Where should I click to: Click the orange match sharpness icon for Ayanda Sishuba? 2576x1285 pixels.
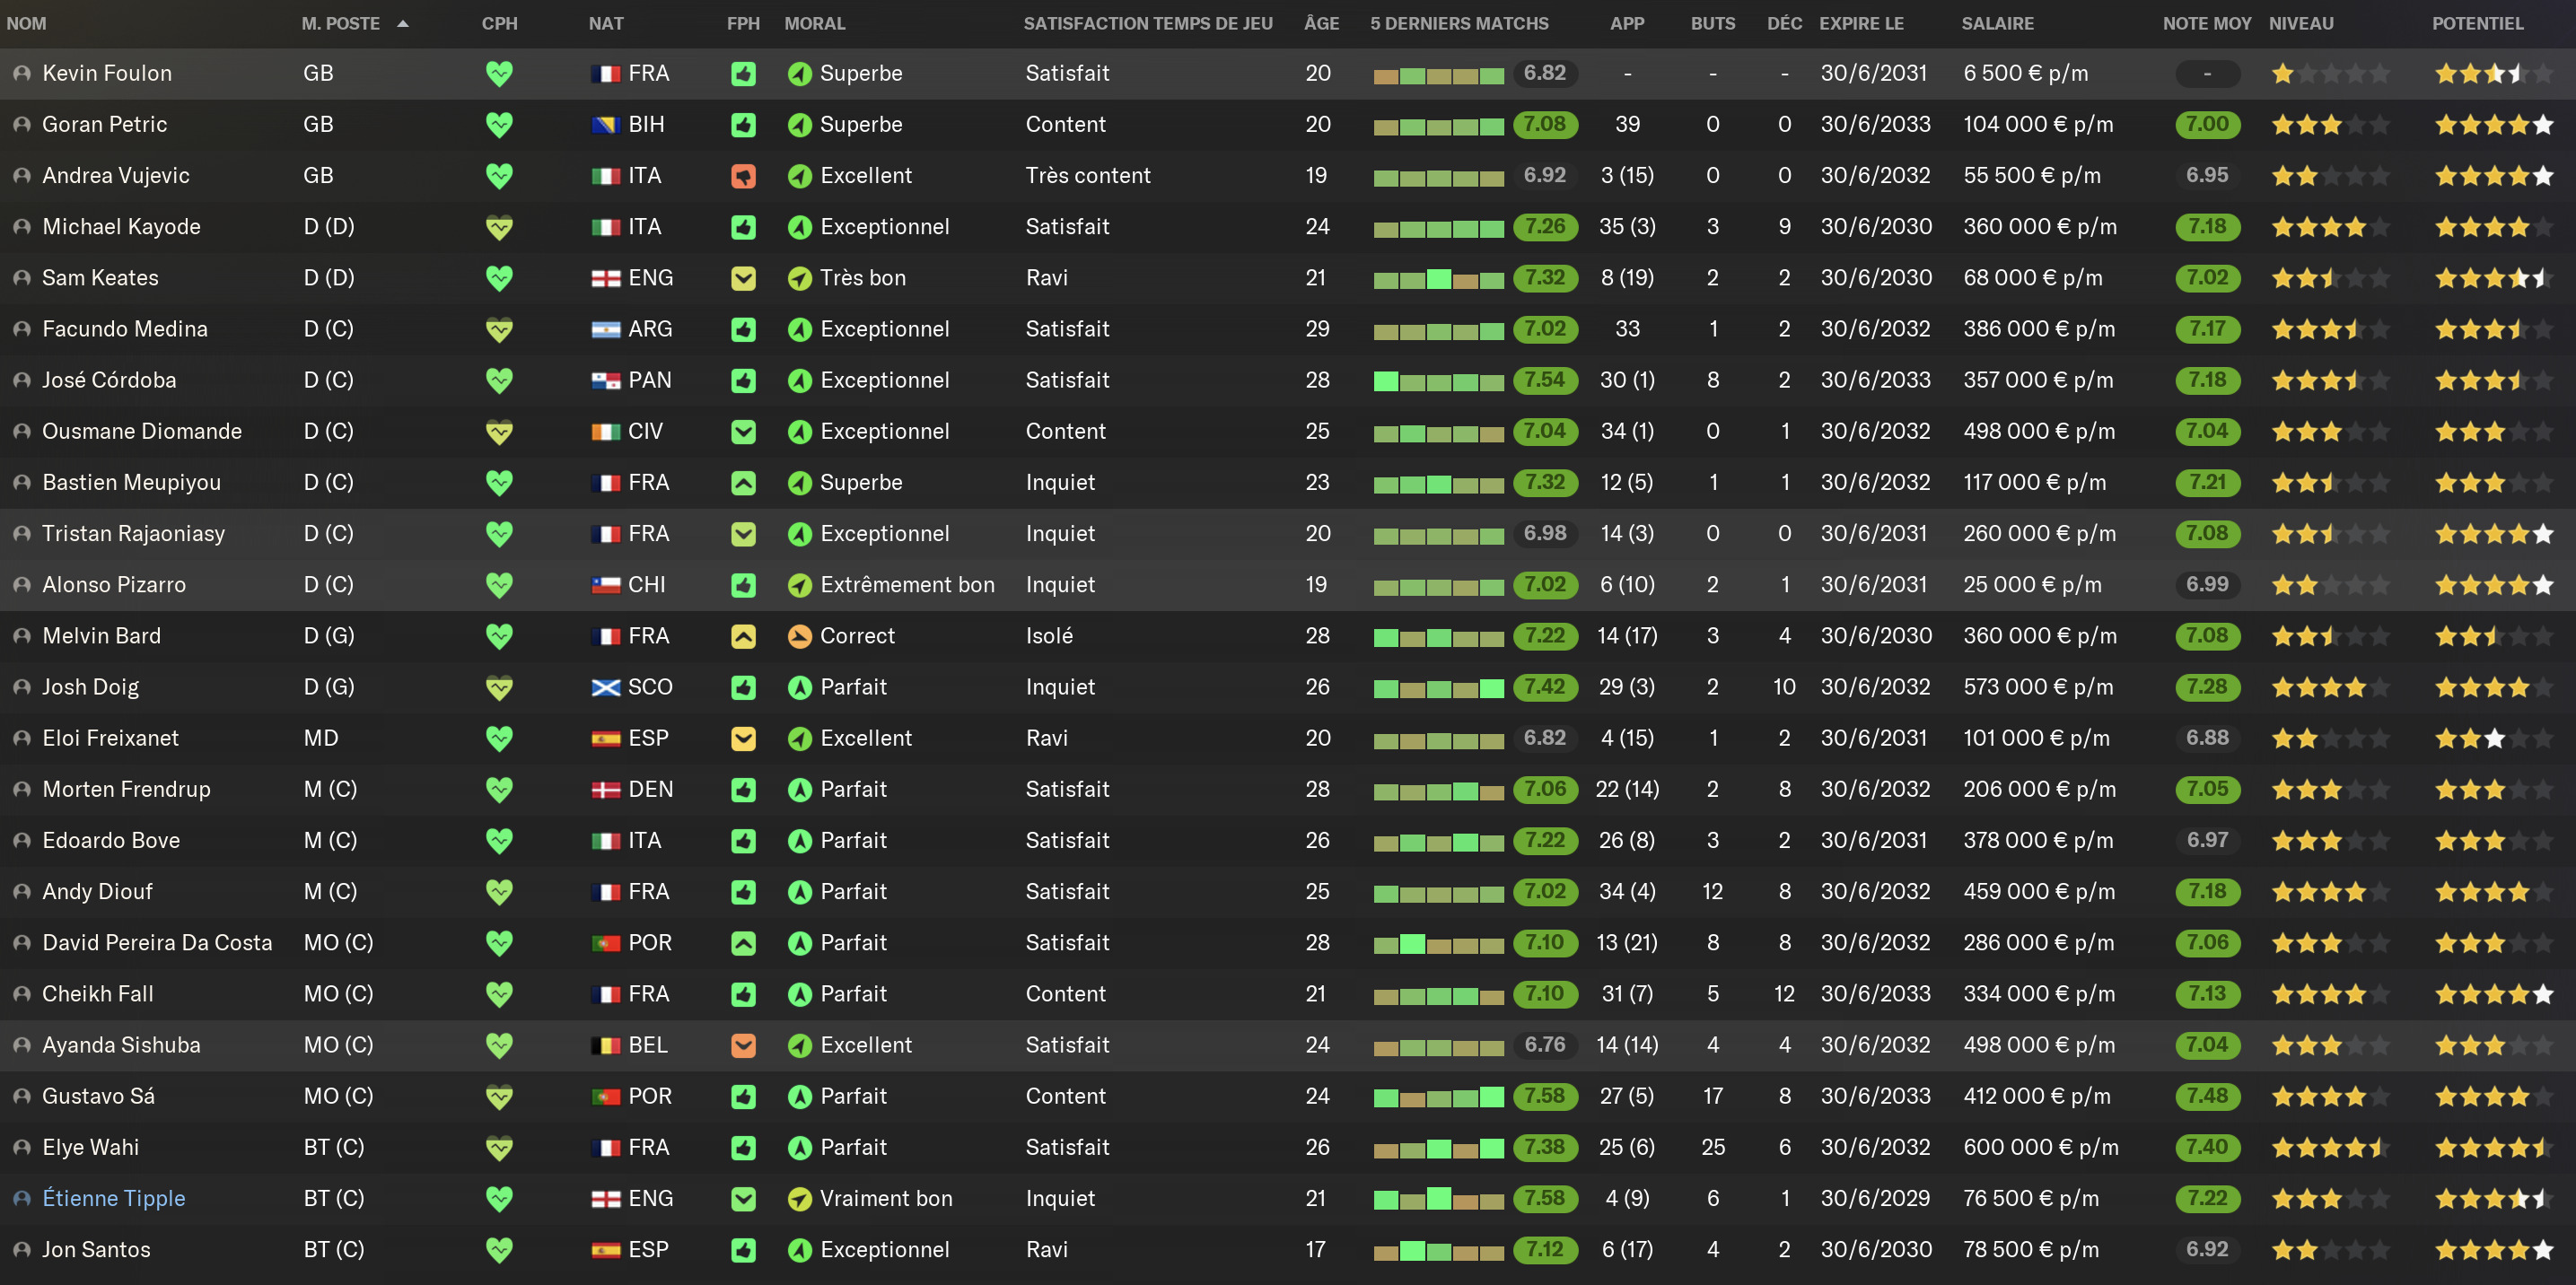(743, 1045)
